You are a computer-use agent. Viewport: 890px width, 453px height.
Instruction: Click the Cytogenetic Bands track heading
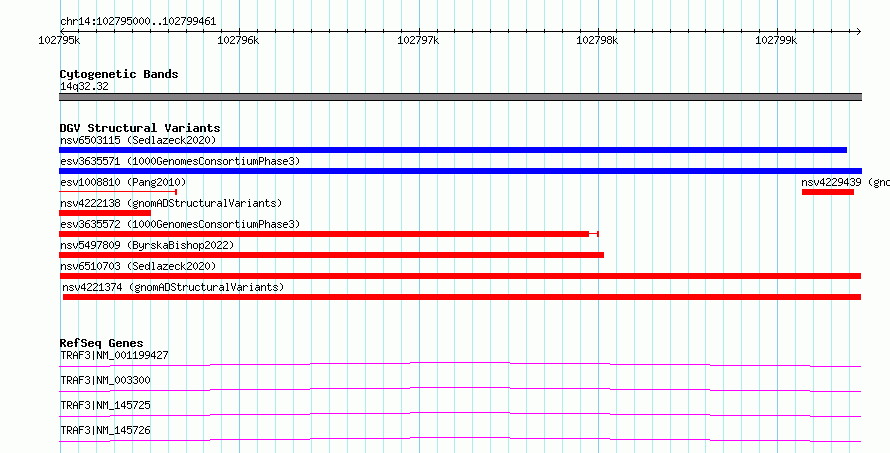pos(119,74)
